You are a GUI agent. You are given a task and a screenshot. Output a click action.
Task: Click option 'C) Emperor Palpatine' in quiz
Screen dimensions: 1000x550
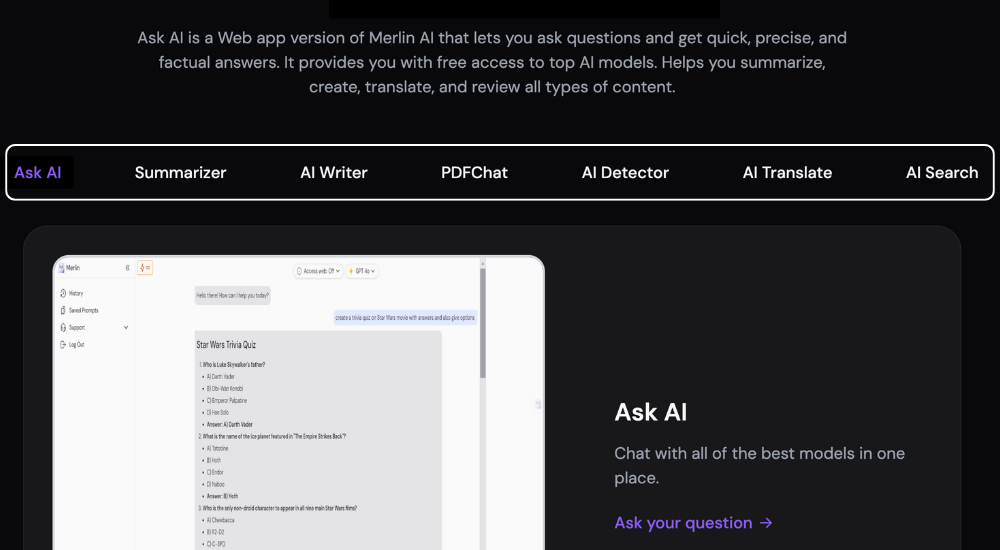point(226,401)
